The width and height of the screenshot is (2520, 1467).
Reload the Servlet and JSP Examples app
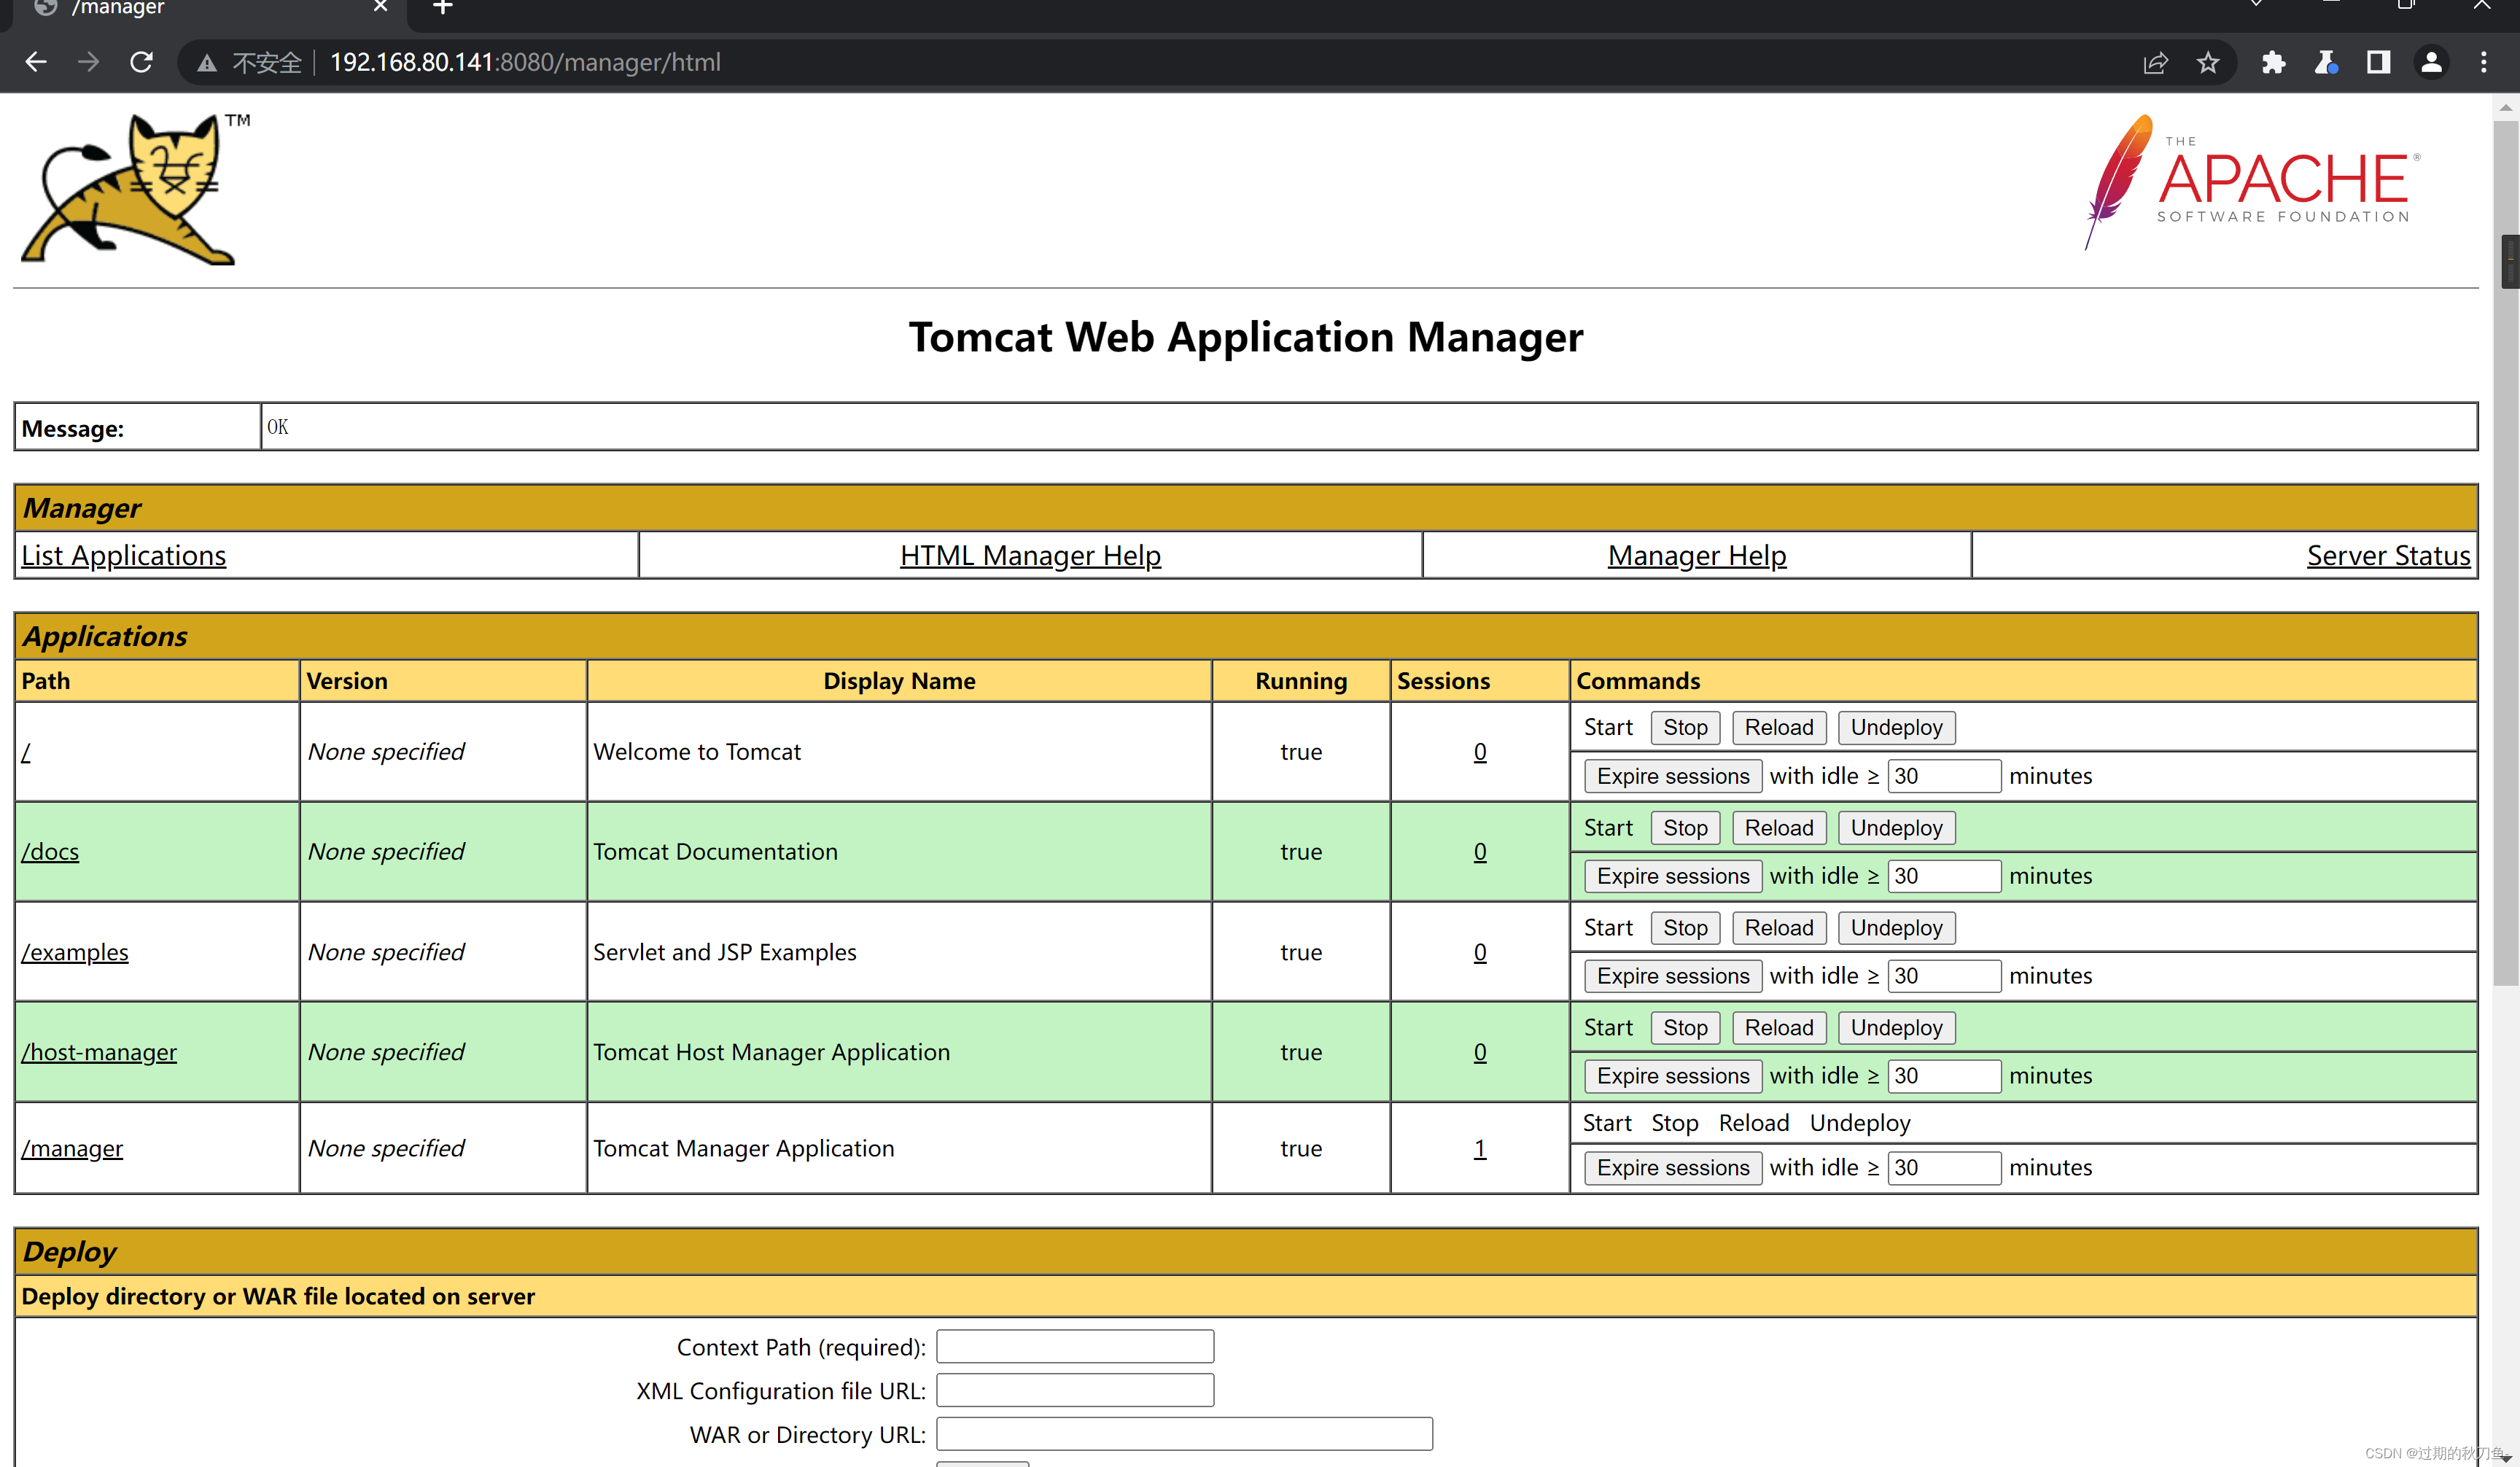[x=1779, y=928]
